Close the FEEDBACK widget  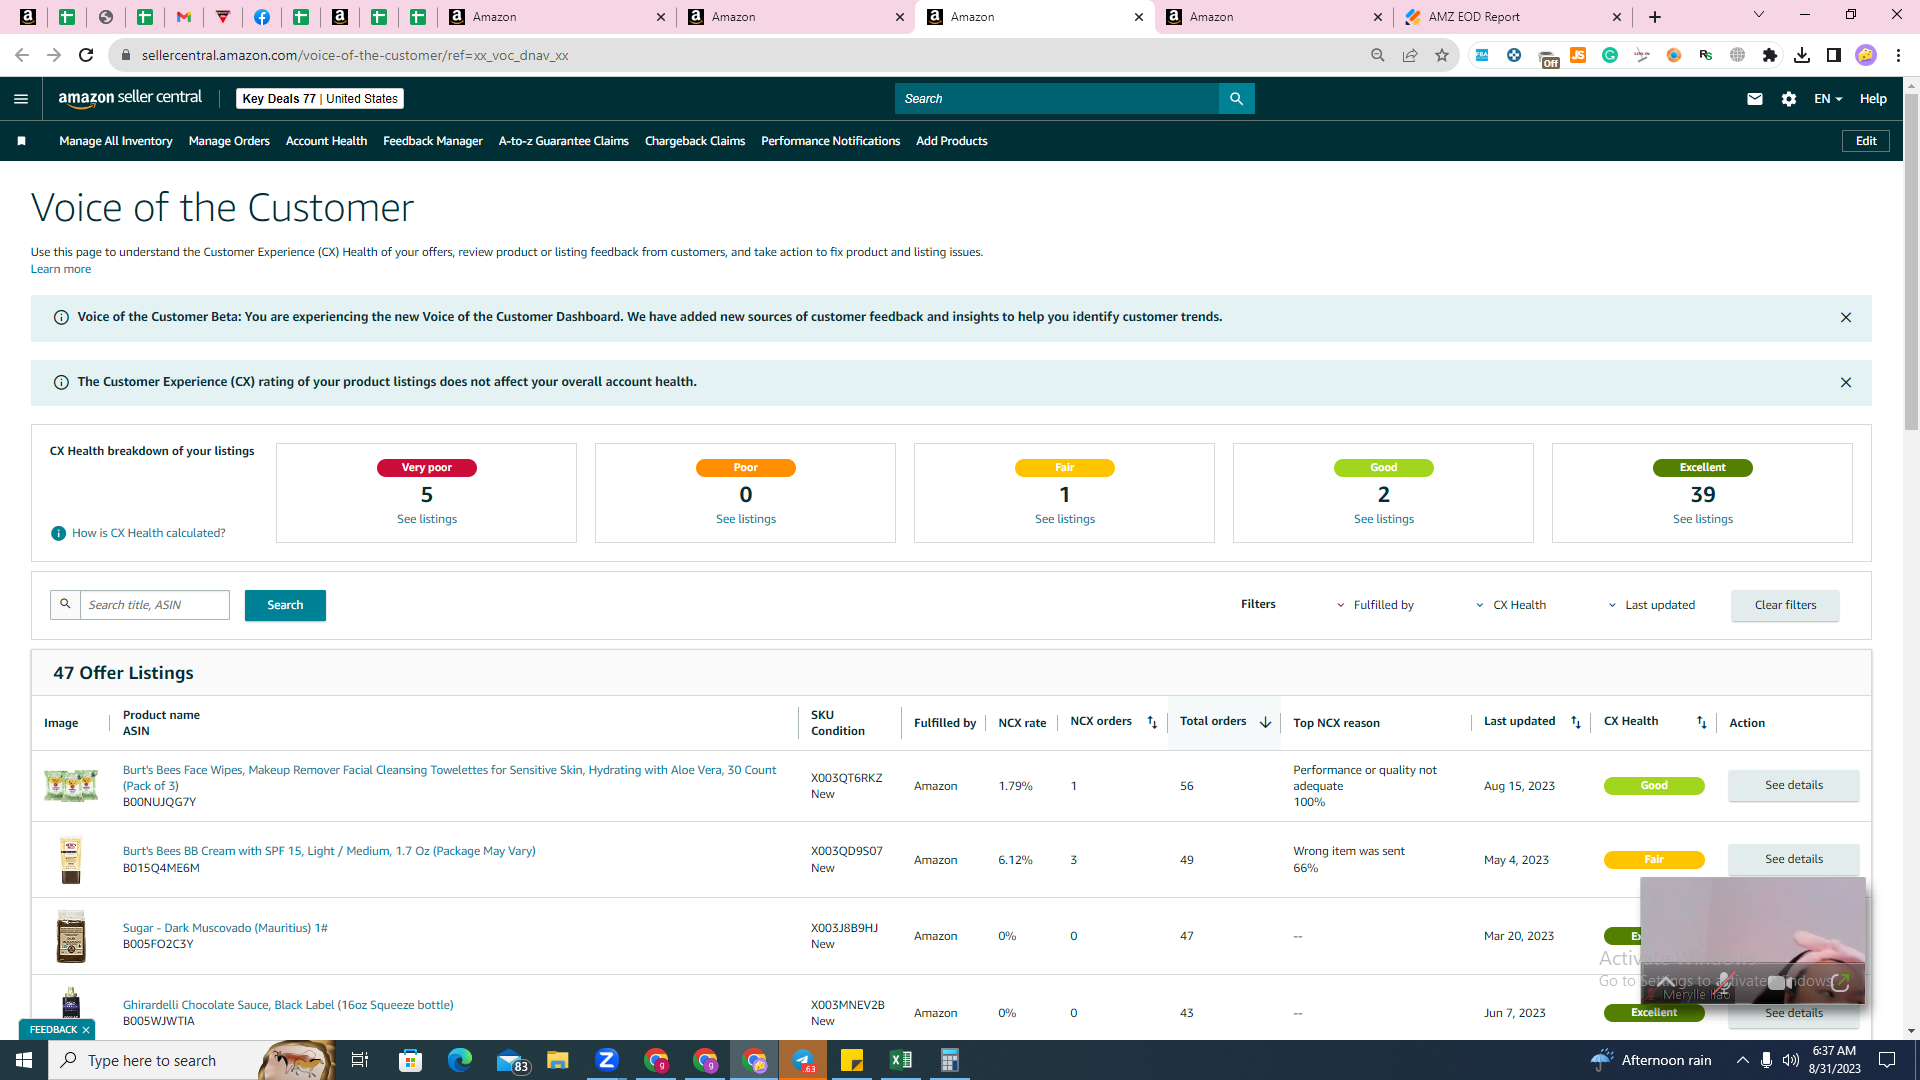tap(86, 1030)
